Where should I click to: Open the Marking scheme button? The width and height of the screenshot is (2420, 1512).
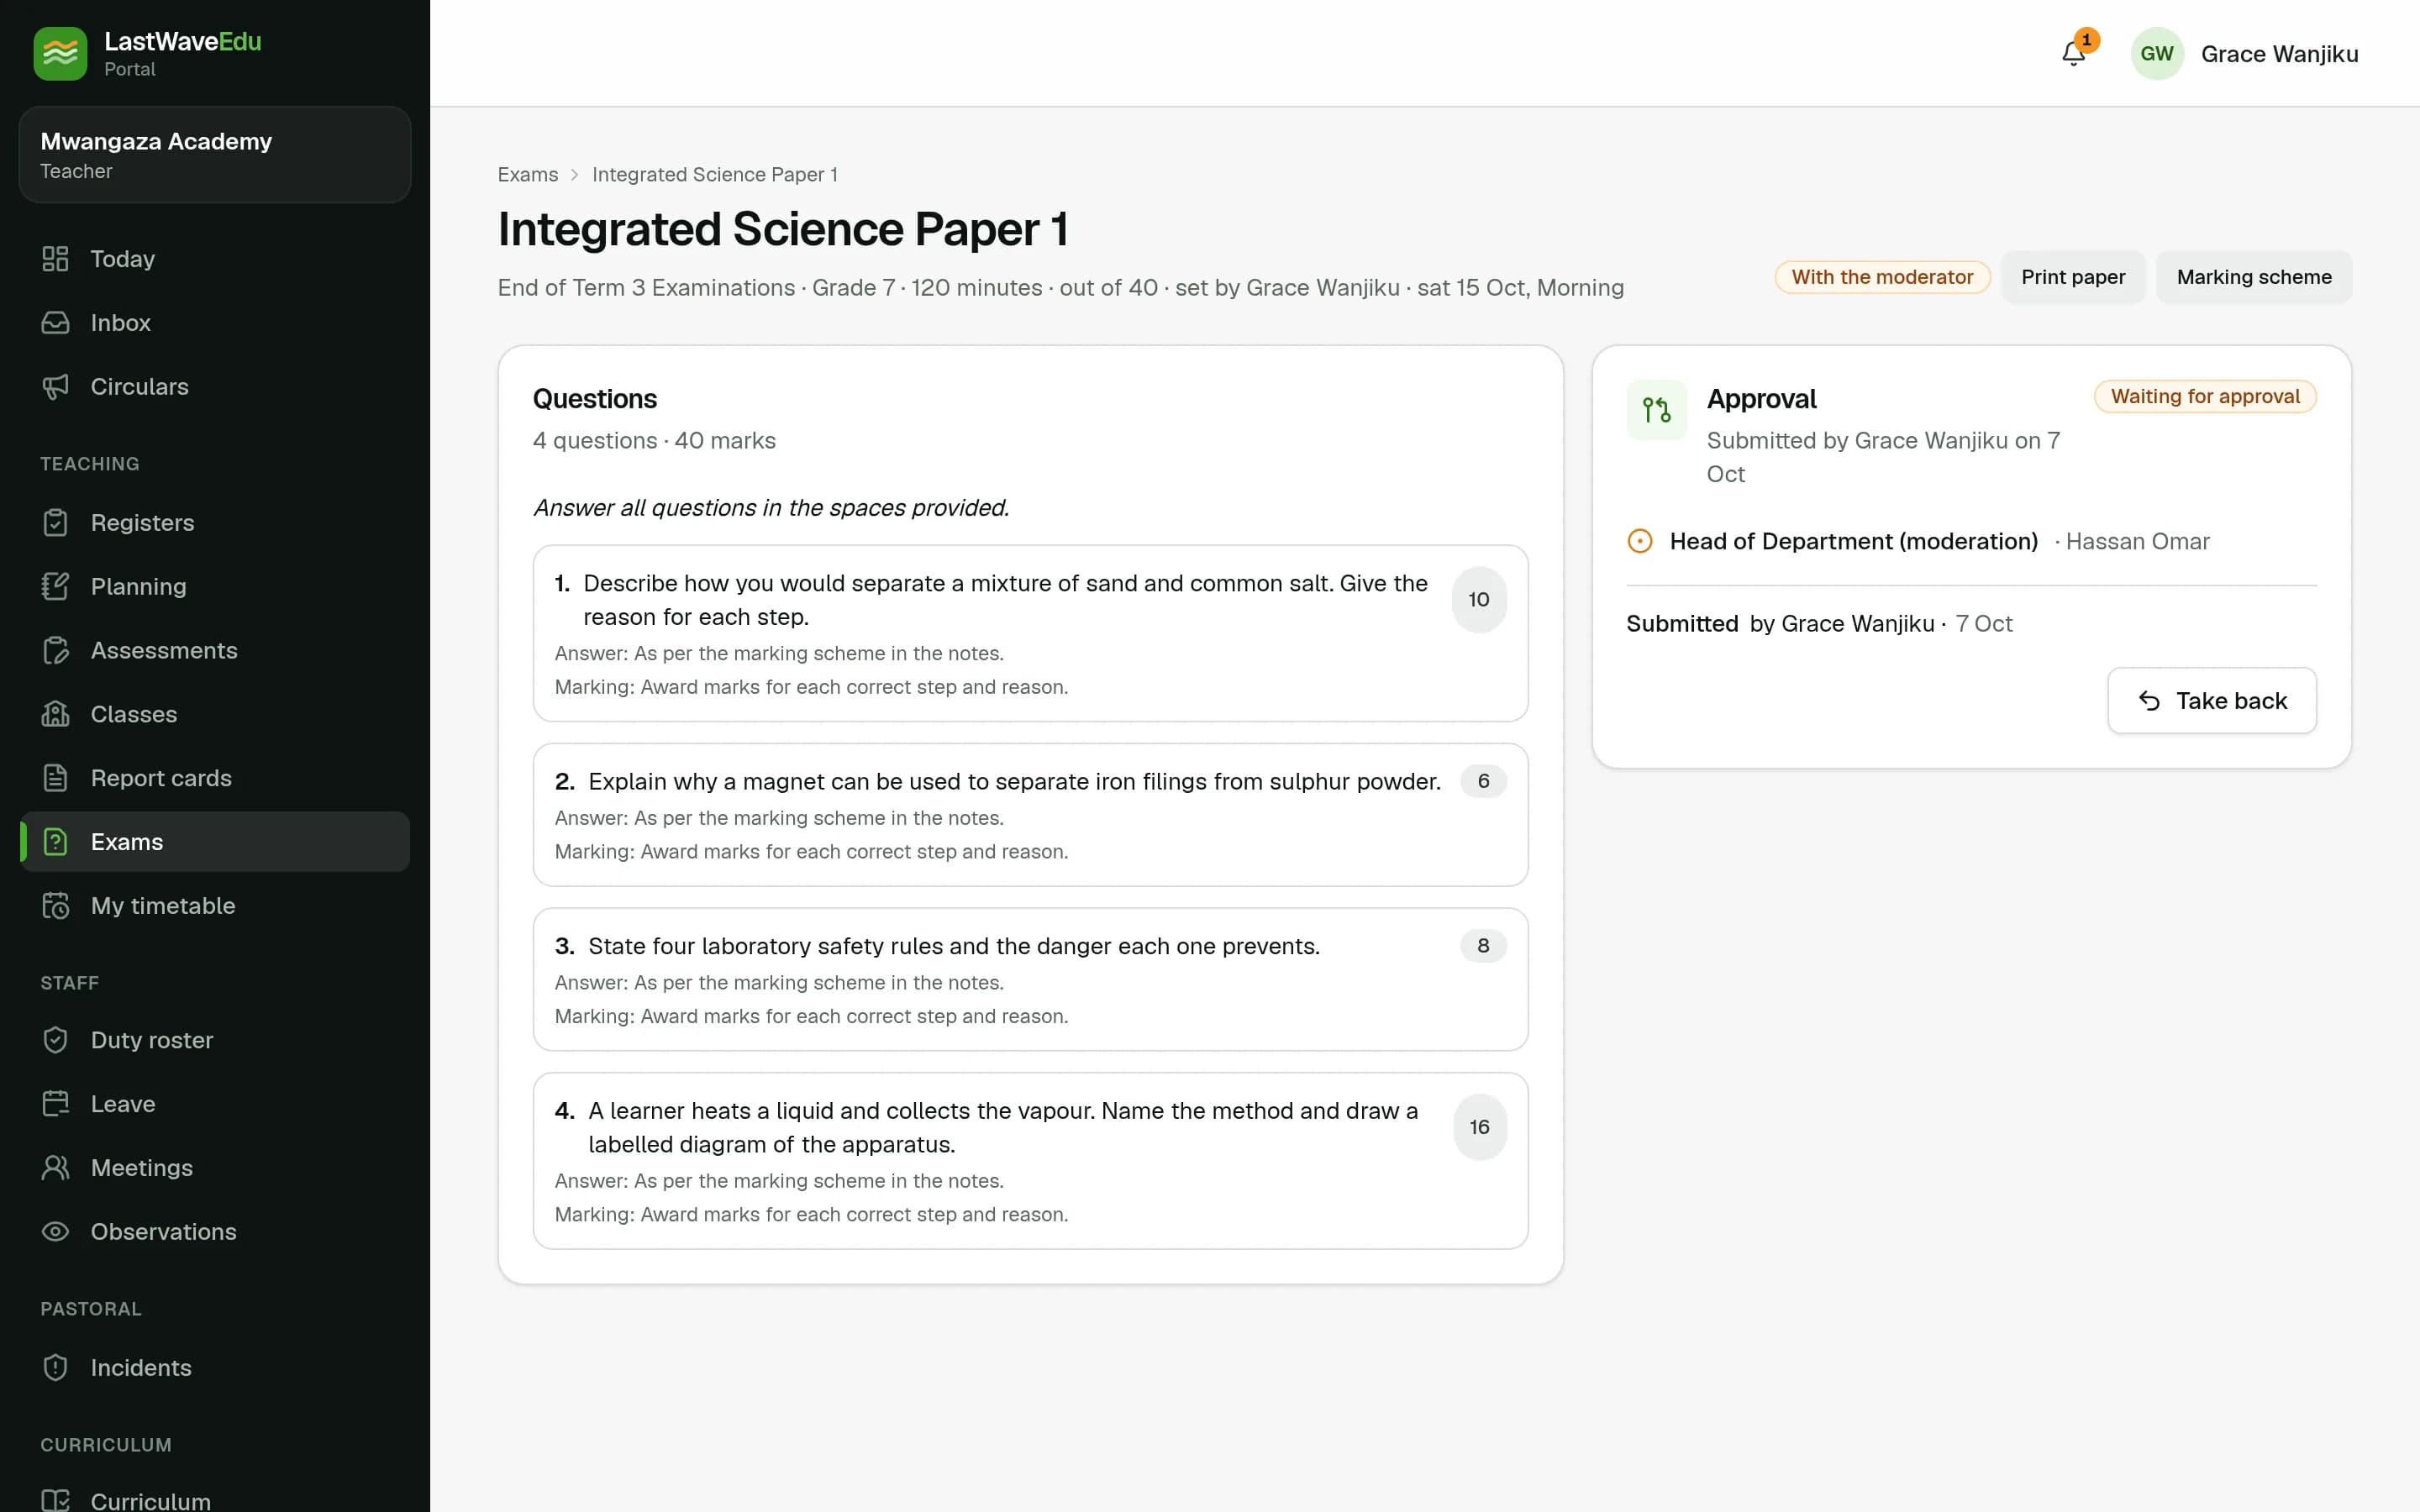2254,277
